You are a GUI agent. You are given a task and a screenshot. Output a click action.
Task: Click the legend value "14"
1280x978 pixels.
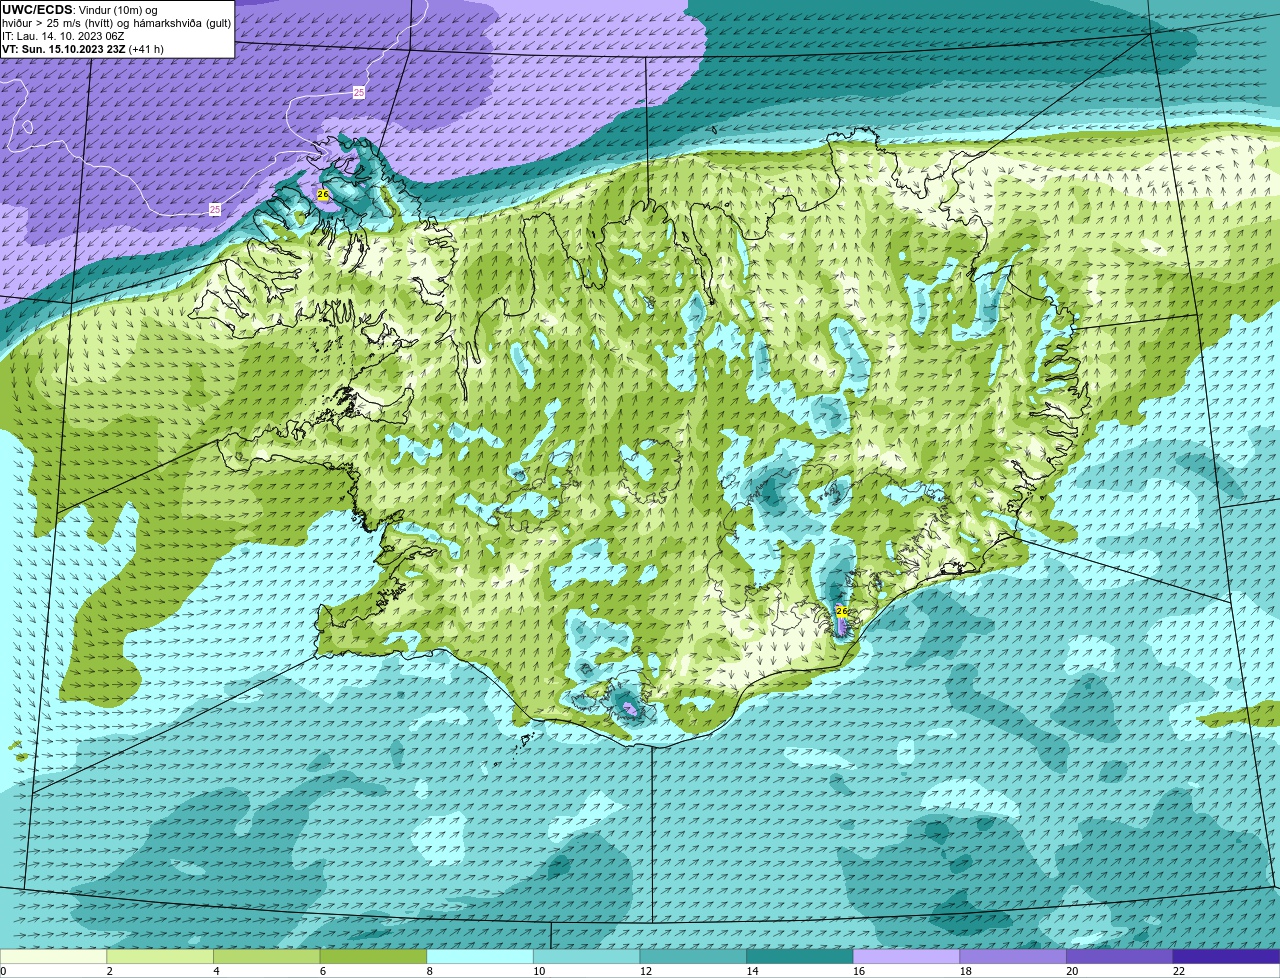pos(752,971)
